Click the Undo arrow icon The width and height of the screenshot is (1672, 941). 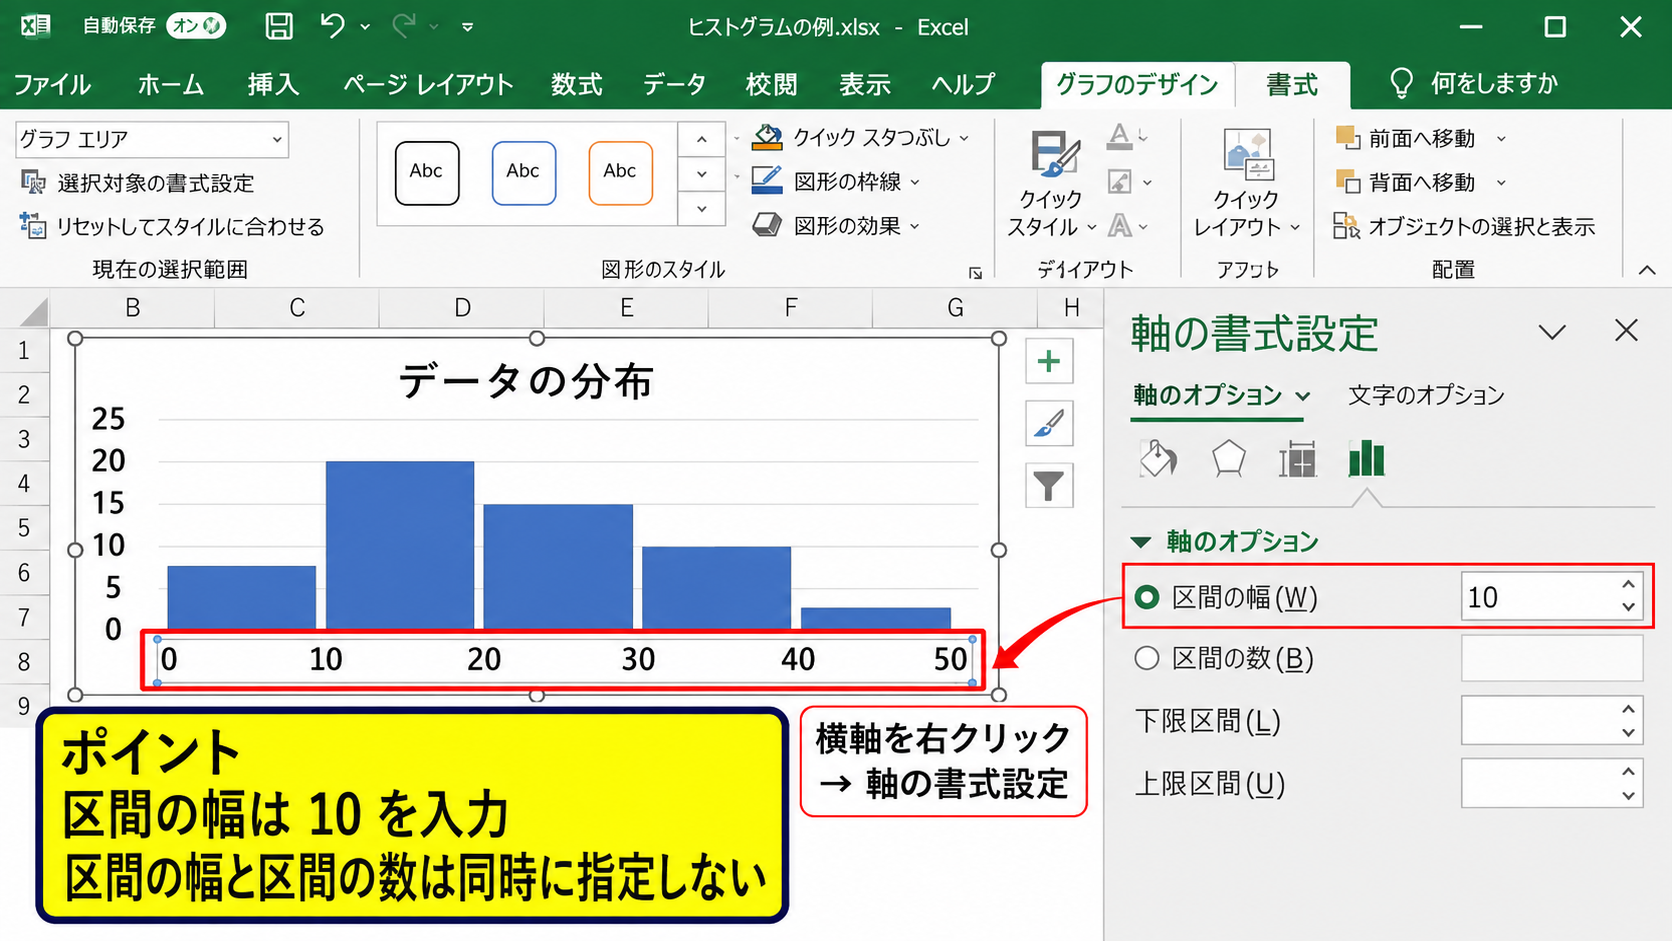tap(333, 26)
